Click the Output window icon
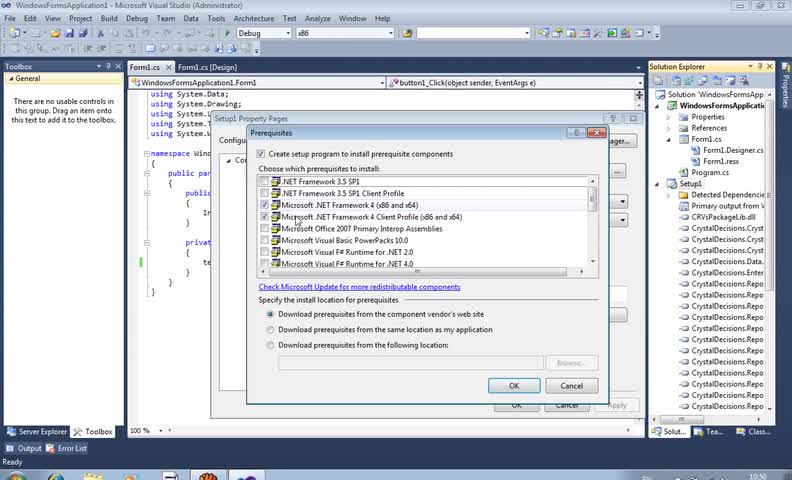This screenshot has width=792, height=480. 10,448
